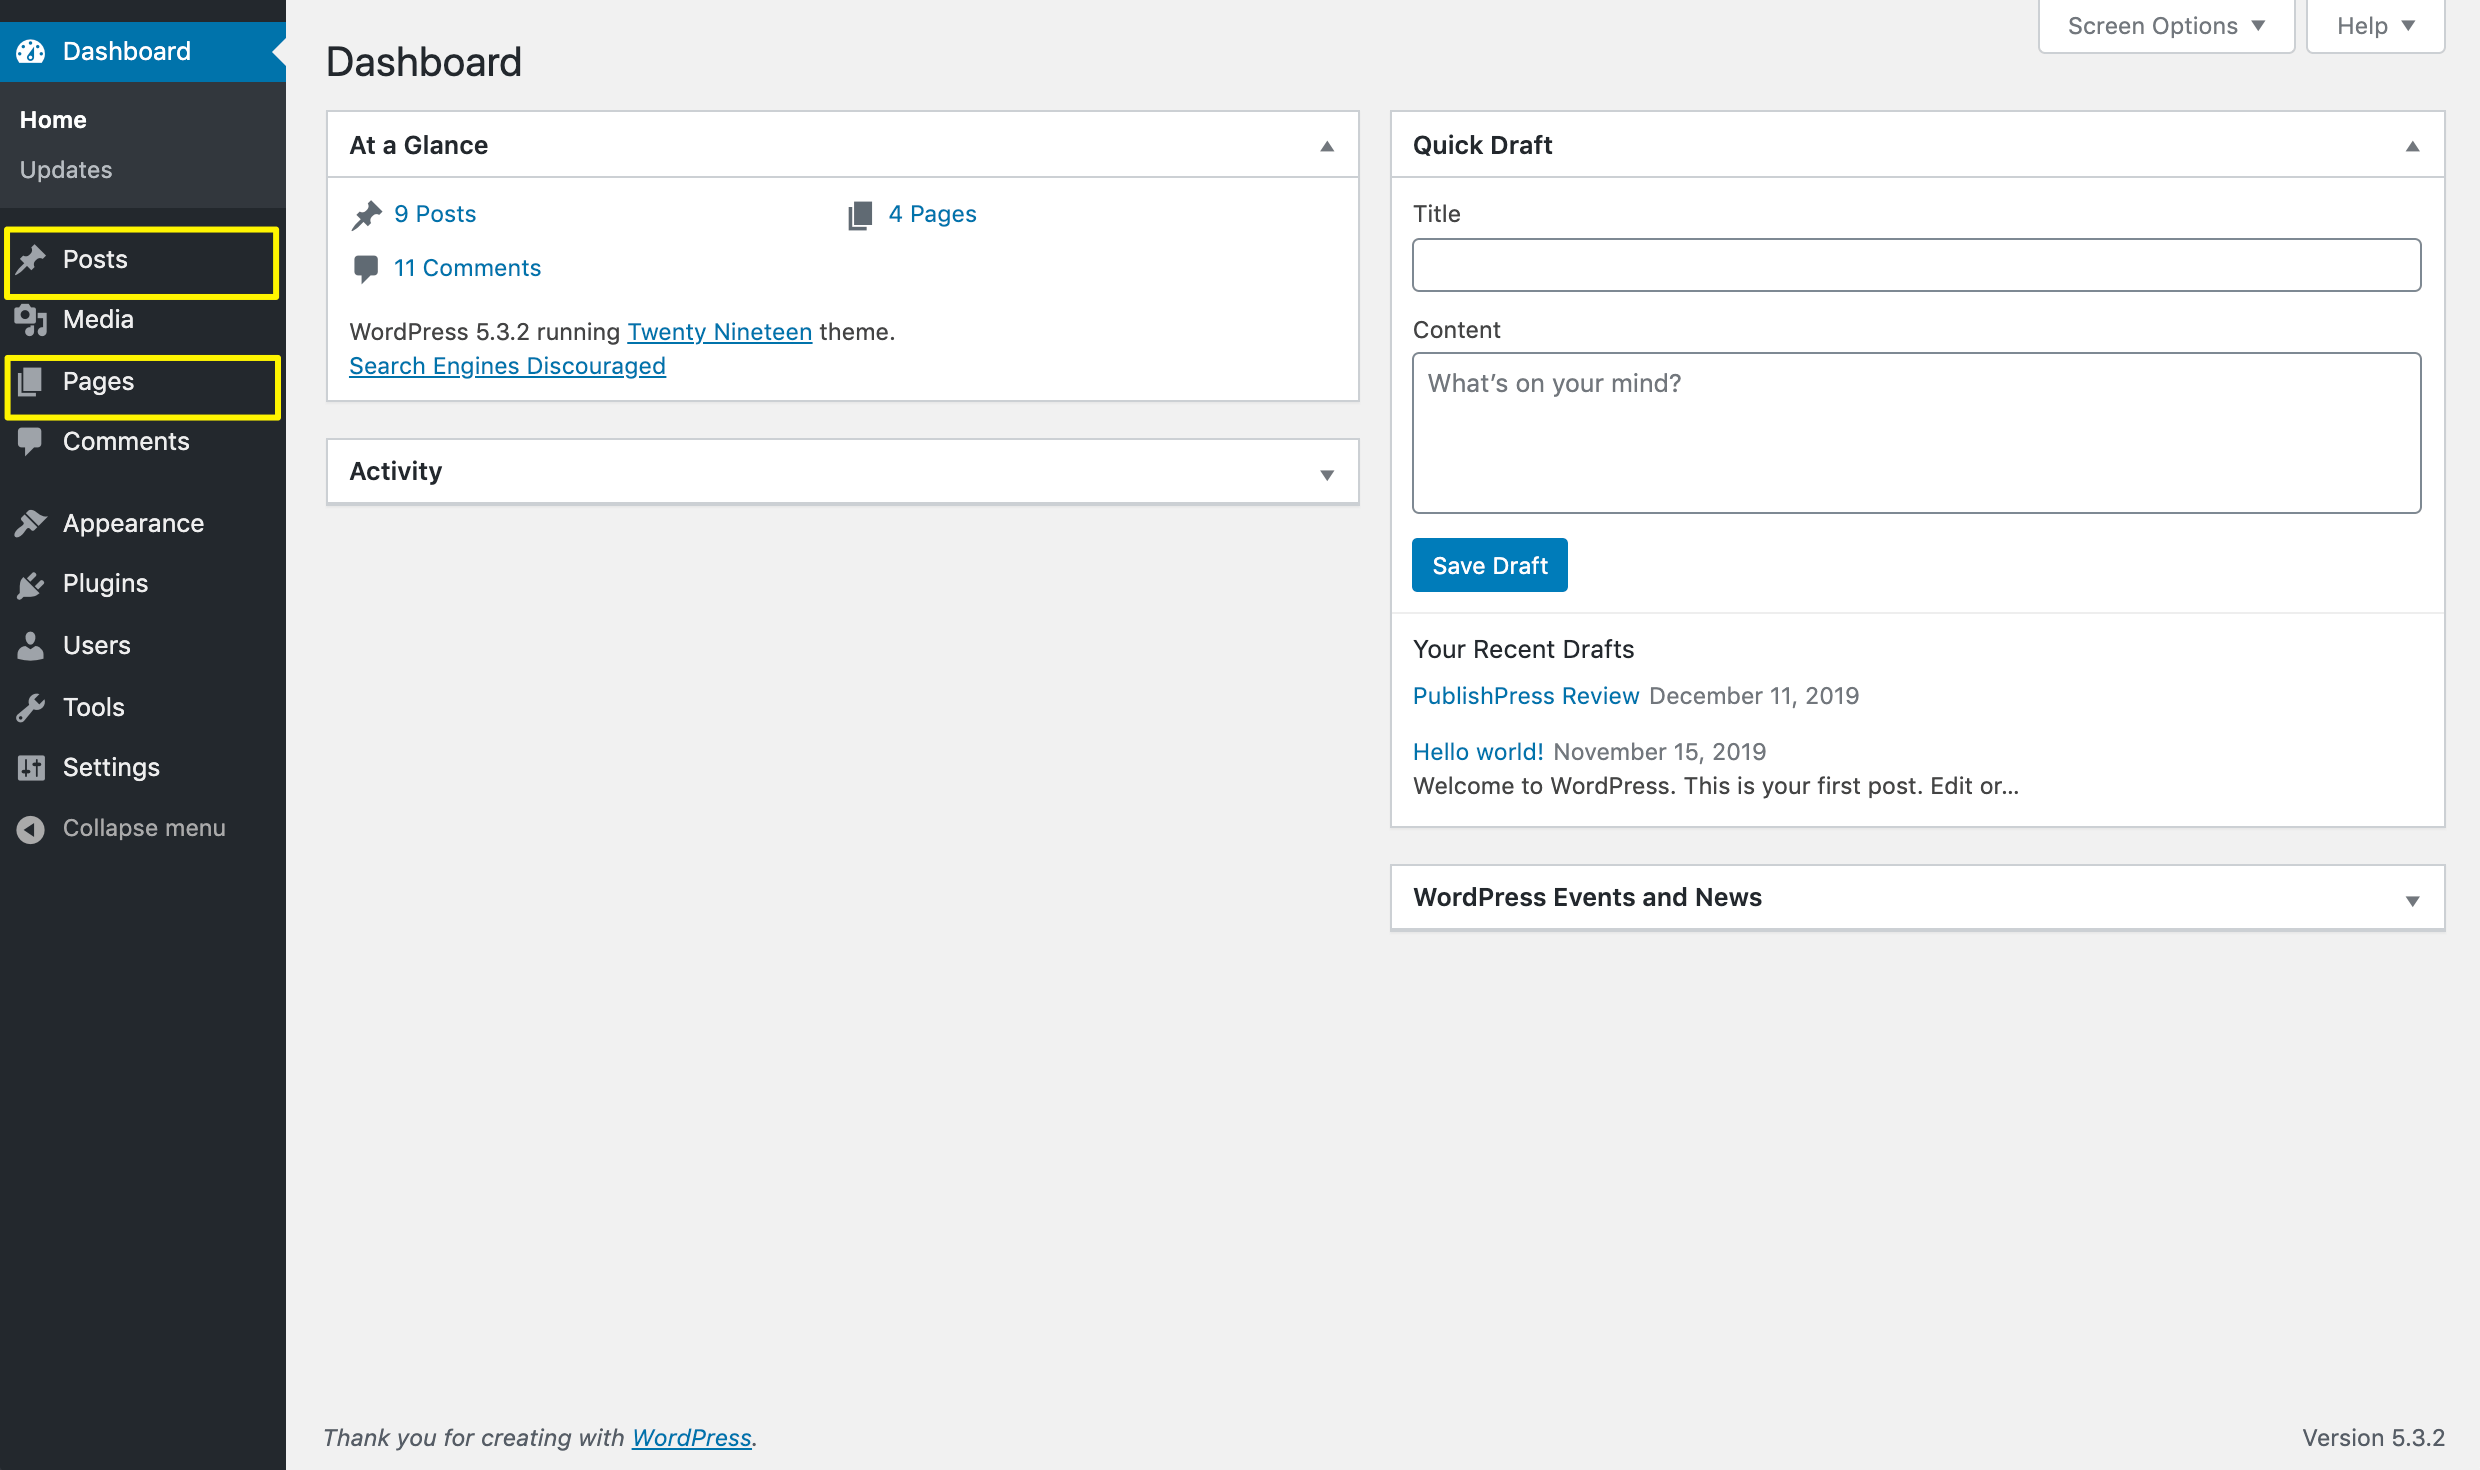Click the bubble icon beside 11 Comments
This screenshot has width=2480, height=1470.
tap(366, 268)
